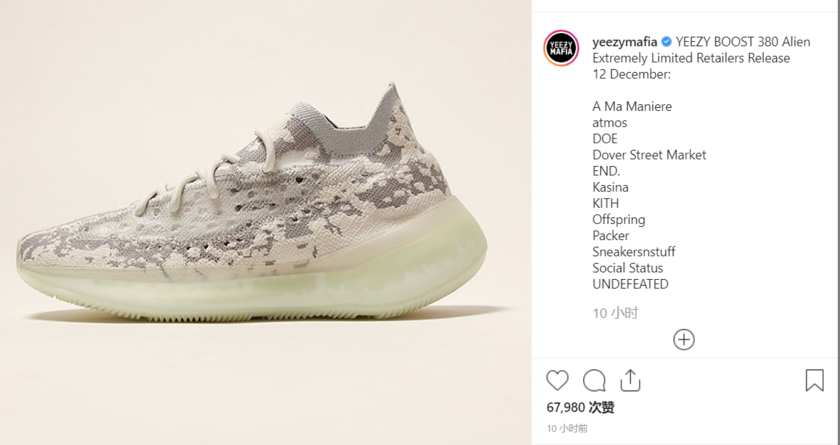Open the Yeezy Mafia profile avatar

(561, 48)
